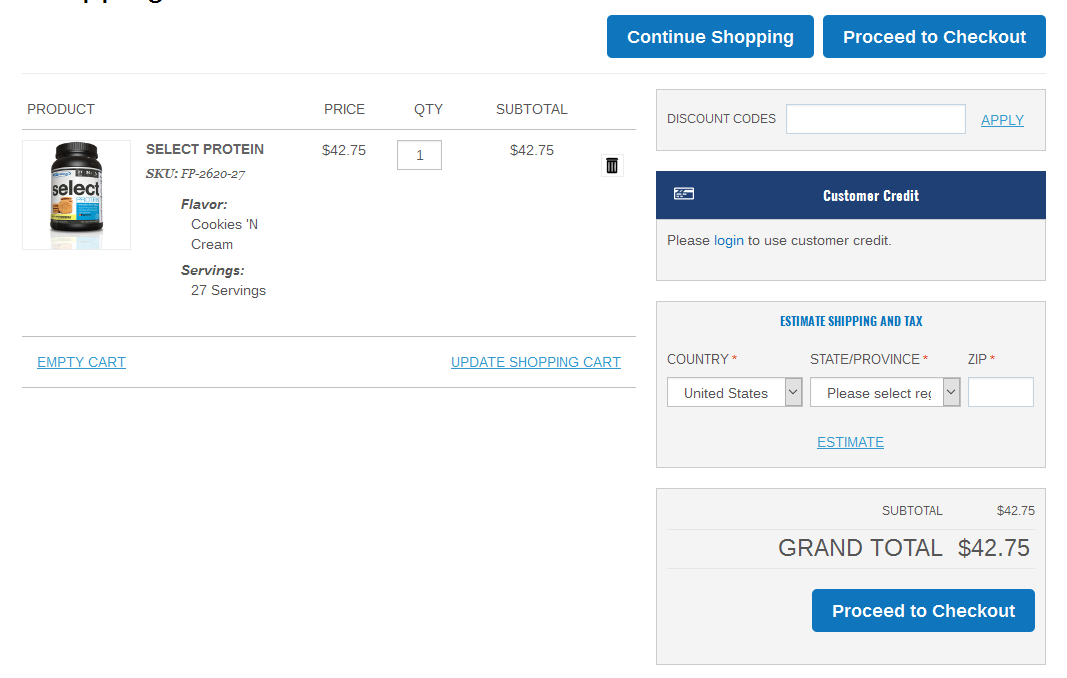
Task: Expand the Country dropdown
Action: click(734, 393)
